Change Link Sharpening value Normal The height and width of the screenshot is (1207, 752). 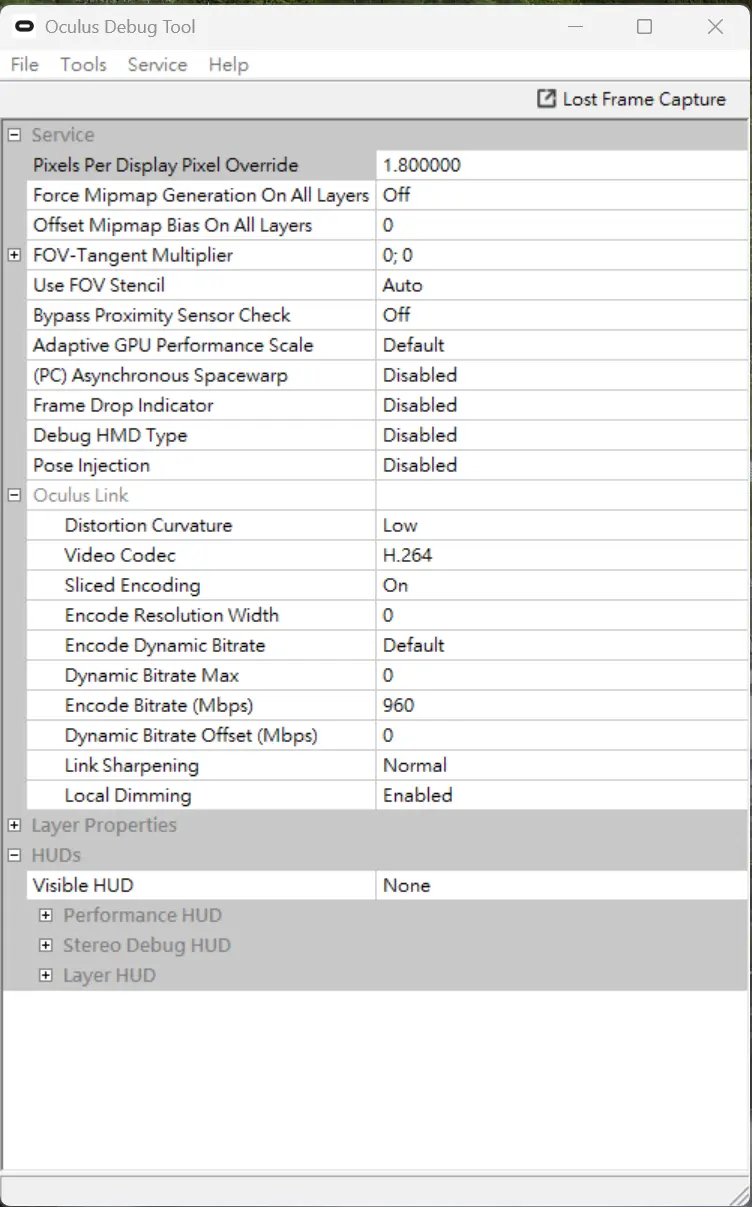point(562,765)
